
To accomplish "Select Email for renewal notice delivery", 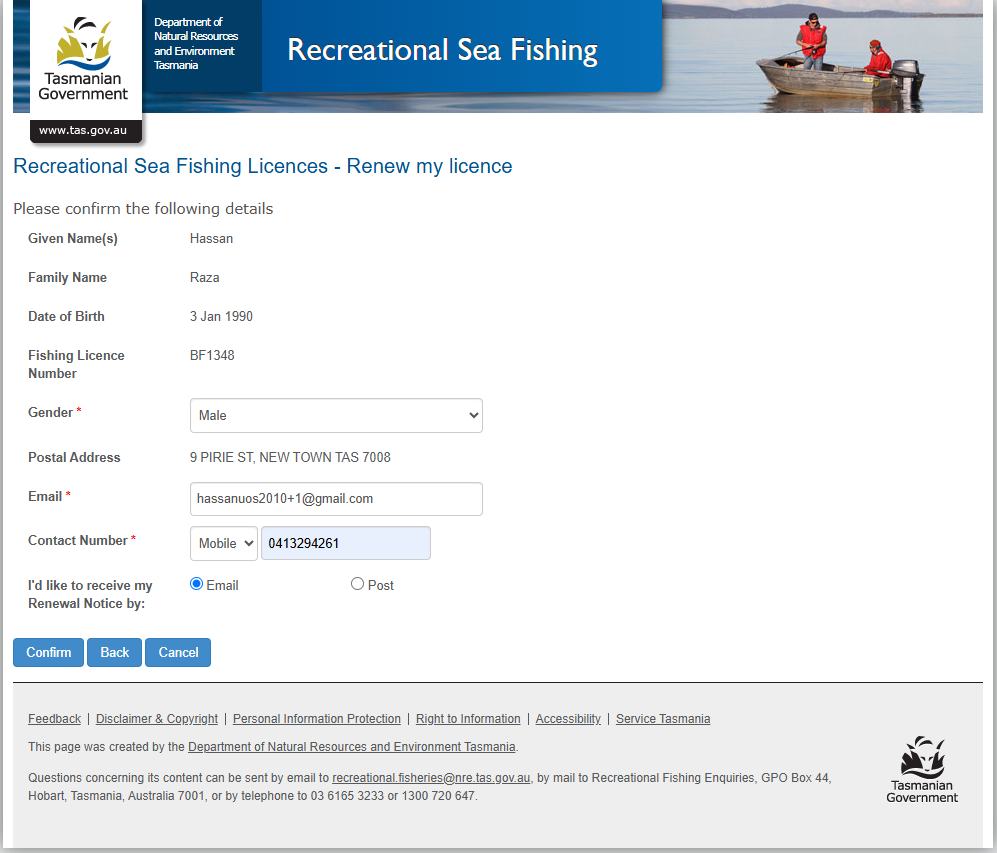I will (197, 585).
